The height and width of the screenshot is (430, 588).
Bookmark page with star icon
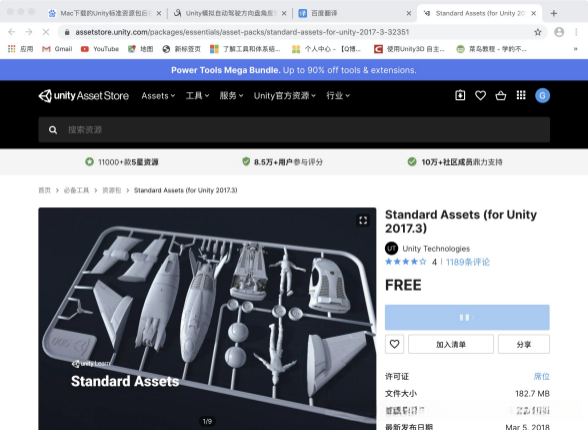[538, 32]
